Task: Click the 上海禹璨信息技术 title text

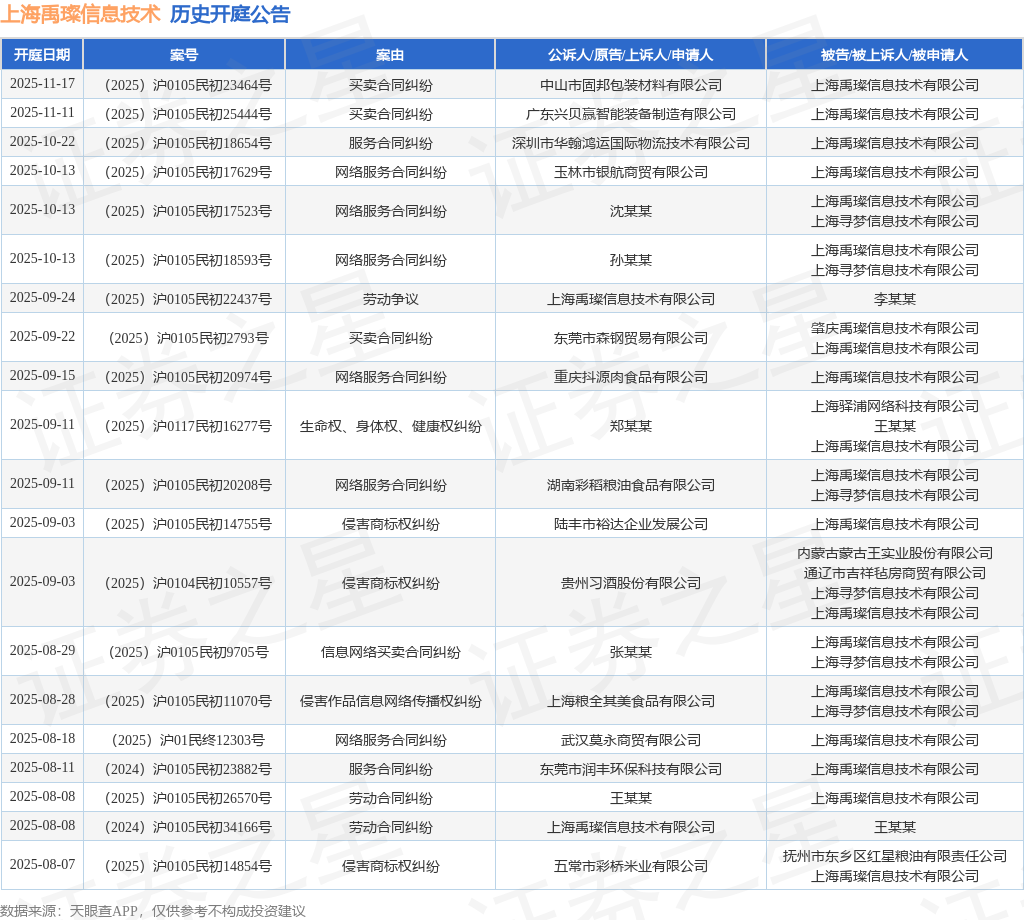Action: tap(80, 14)
